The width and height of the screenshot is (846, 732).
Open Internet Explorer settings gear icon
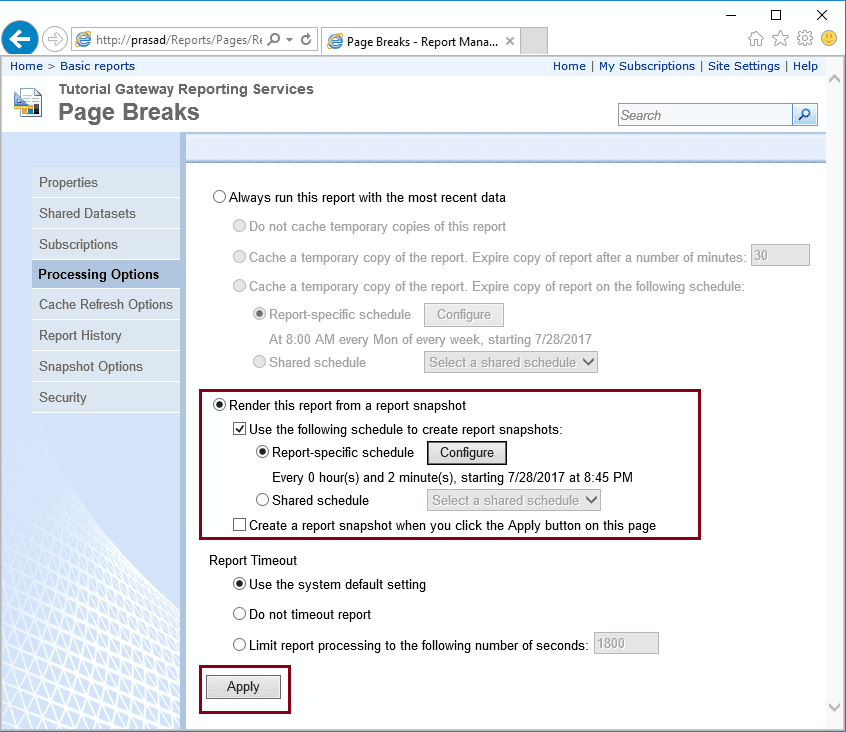803,36
